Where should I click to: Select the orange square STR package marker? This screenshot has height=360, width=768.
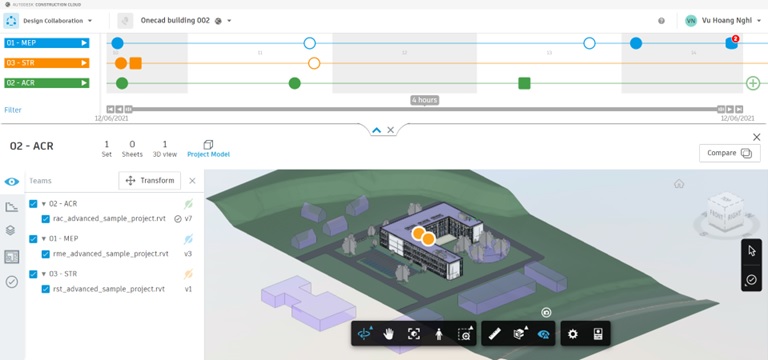tap(136, 63)
